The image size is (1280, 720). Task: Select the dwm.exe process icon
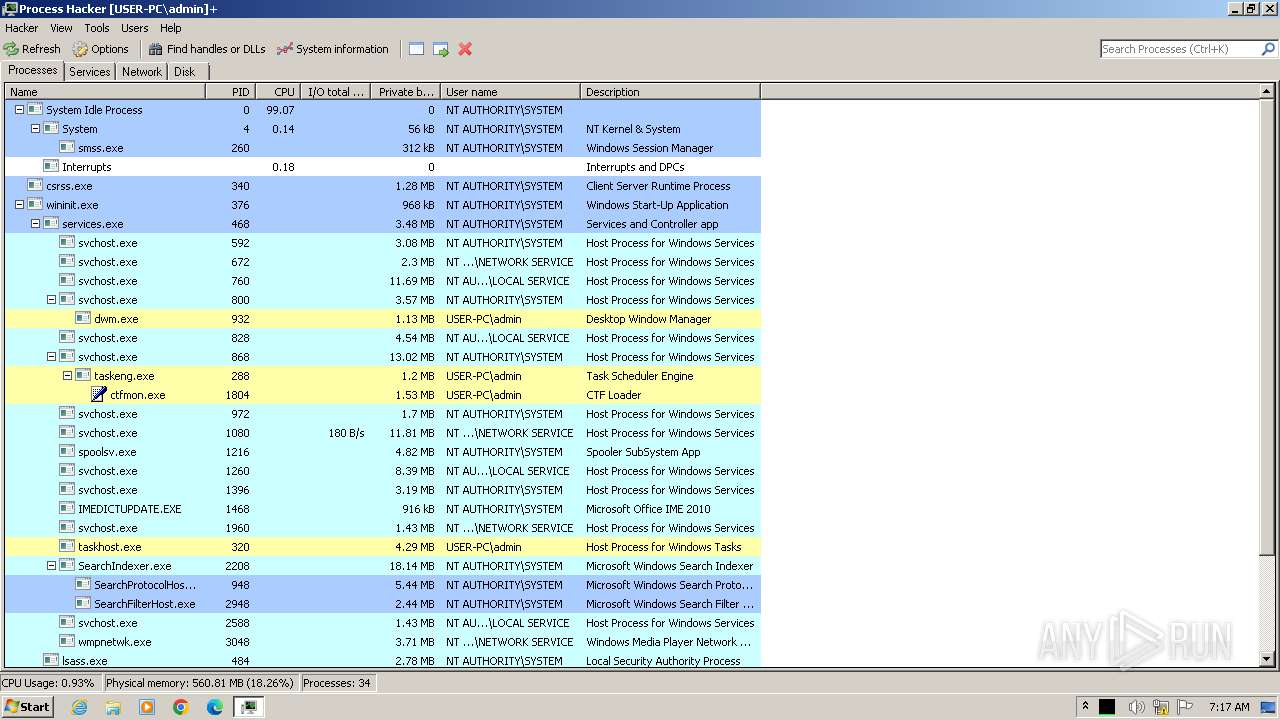[x=83, y=319]
